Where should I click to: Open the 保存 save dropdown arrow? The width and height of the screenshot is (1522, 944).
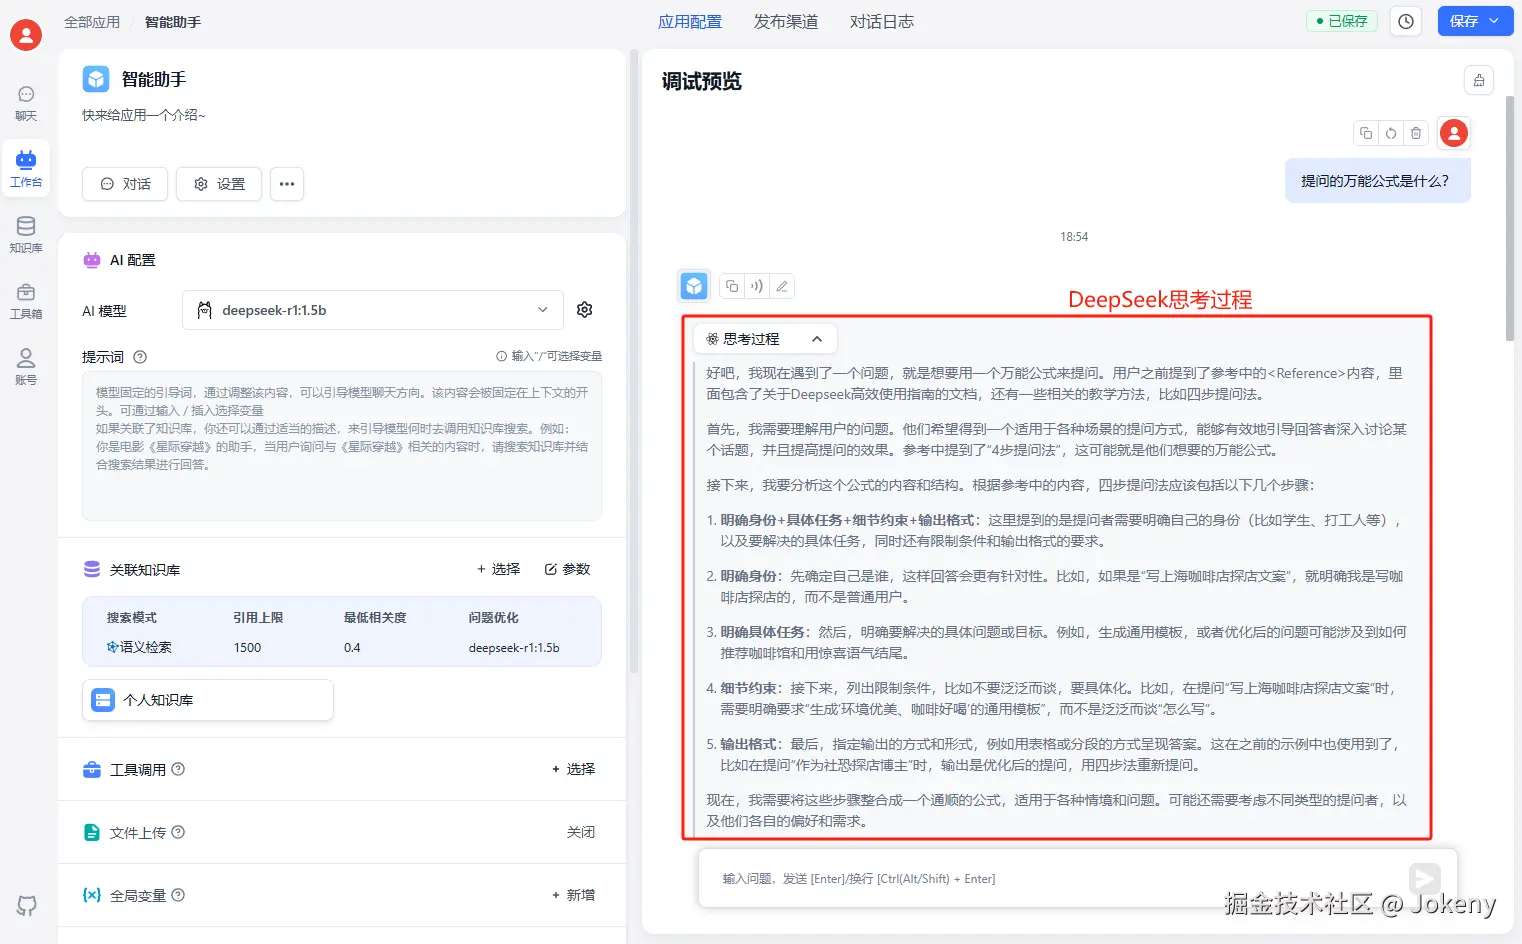coord(1495,21)
